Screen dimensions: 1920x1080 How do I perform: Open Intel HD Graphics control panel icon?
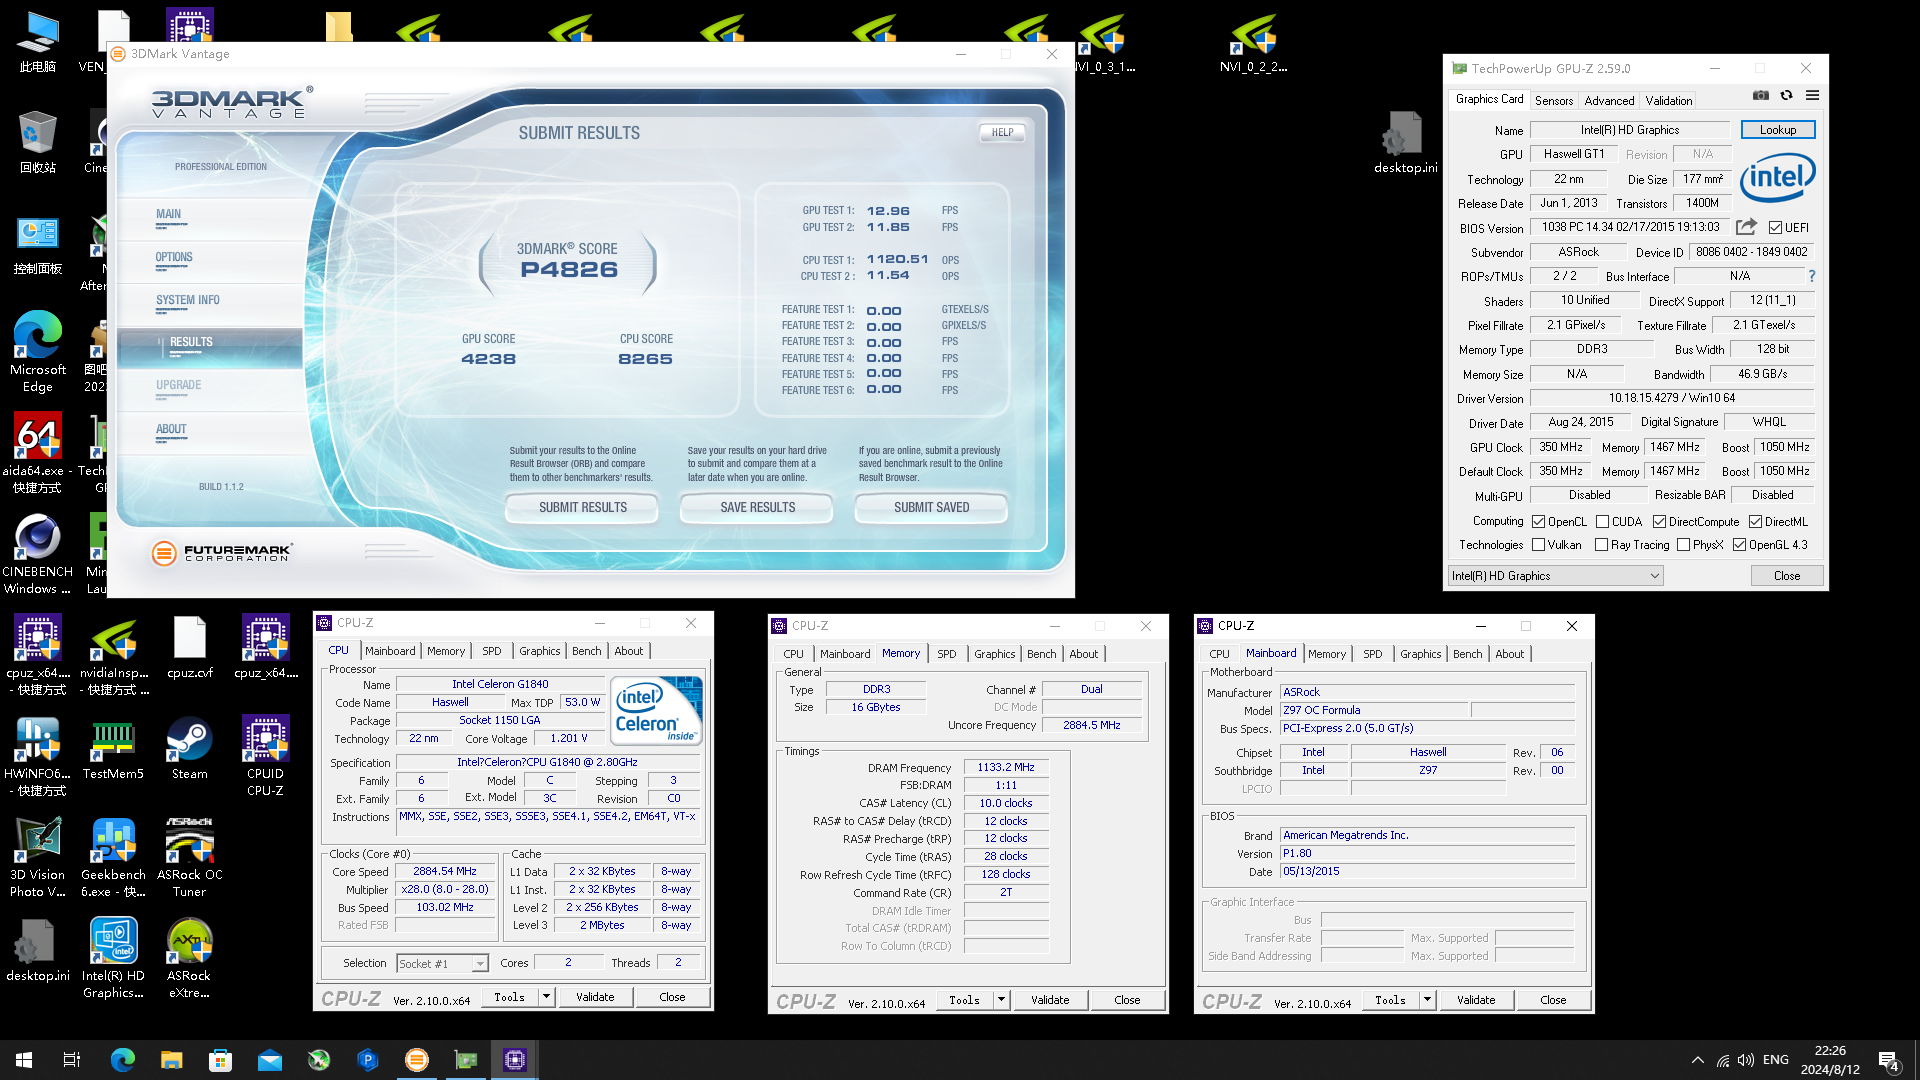[x=113, y=958]
